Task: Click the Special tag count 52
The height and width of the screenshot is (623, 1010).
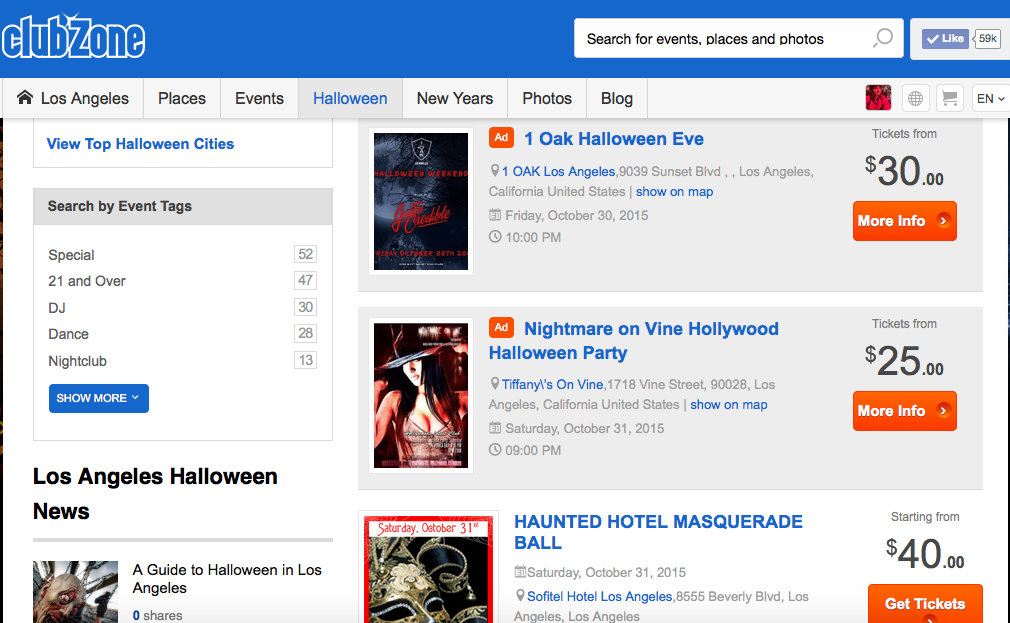Action: [305, 254]
